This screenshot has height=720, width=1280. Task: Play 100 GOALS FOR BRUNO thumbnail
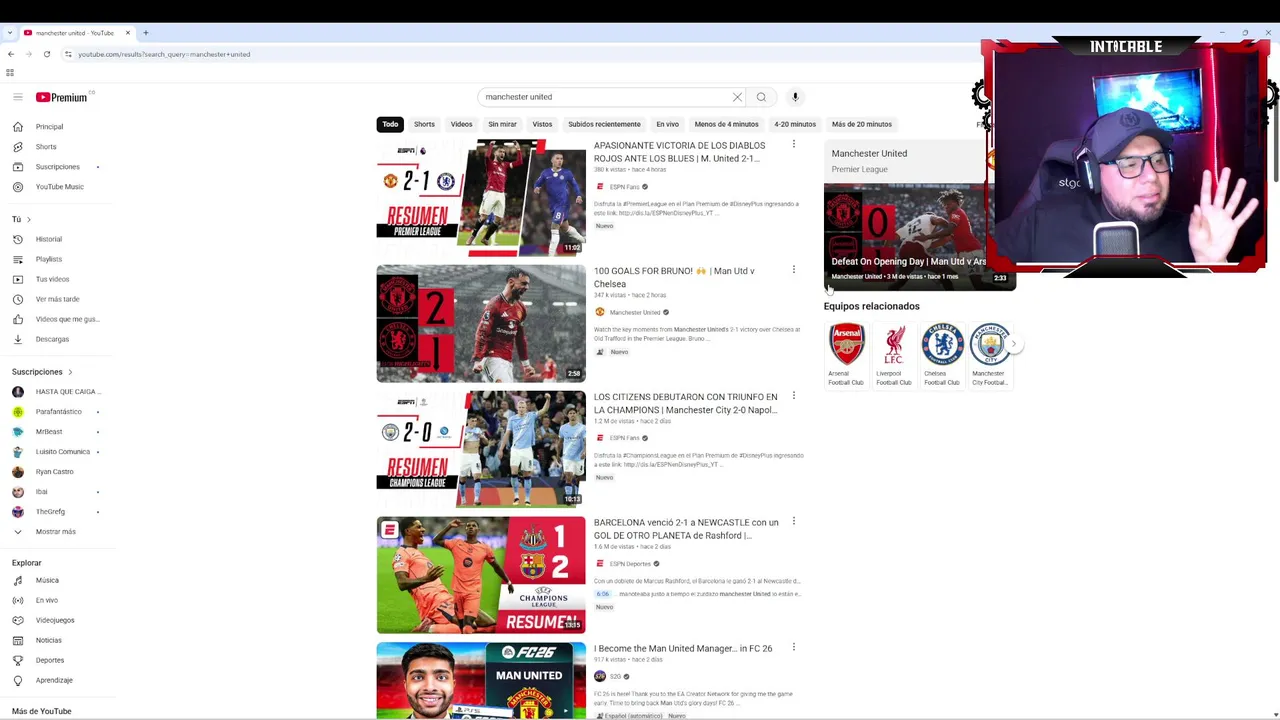pyautogui.click(x=481, y=323)
